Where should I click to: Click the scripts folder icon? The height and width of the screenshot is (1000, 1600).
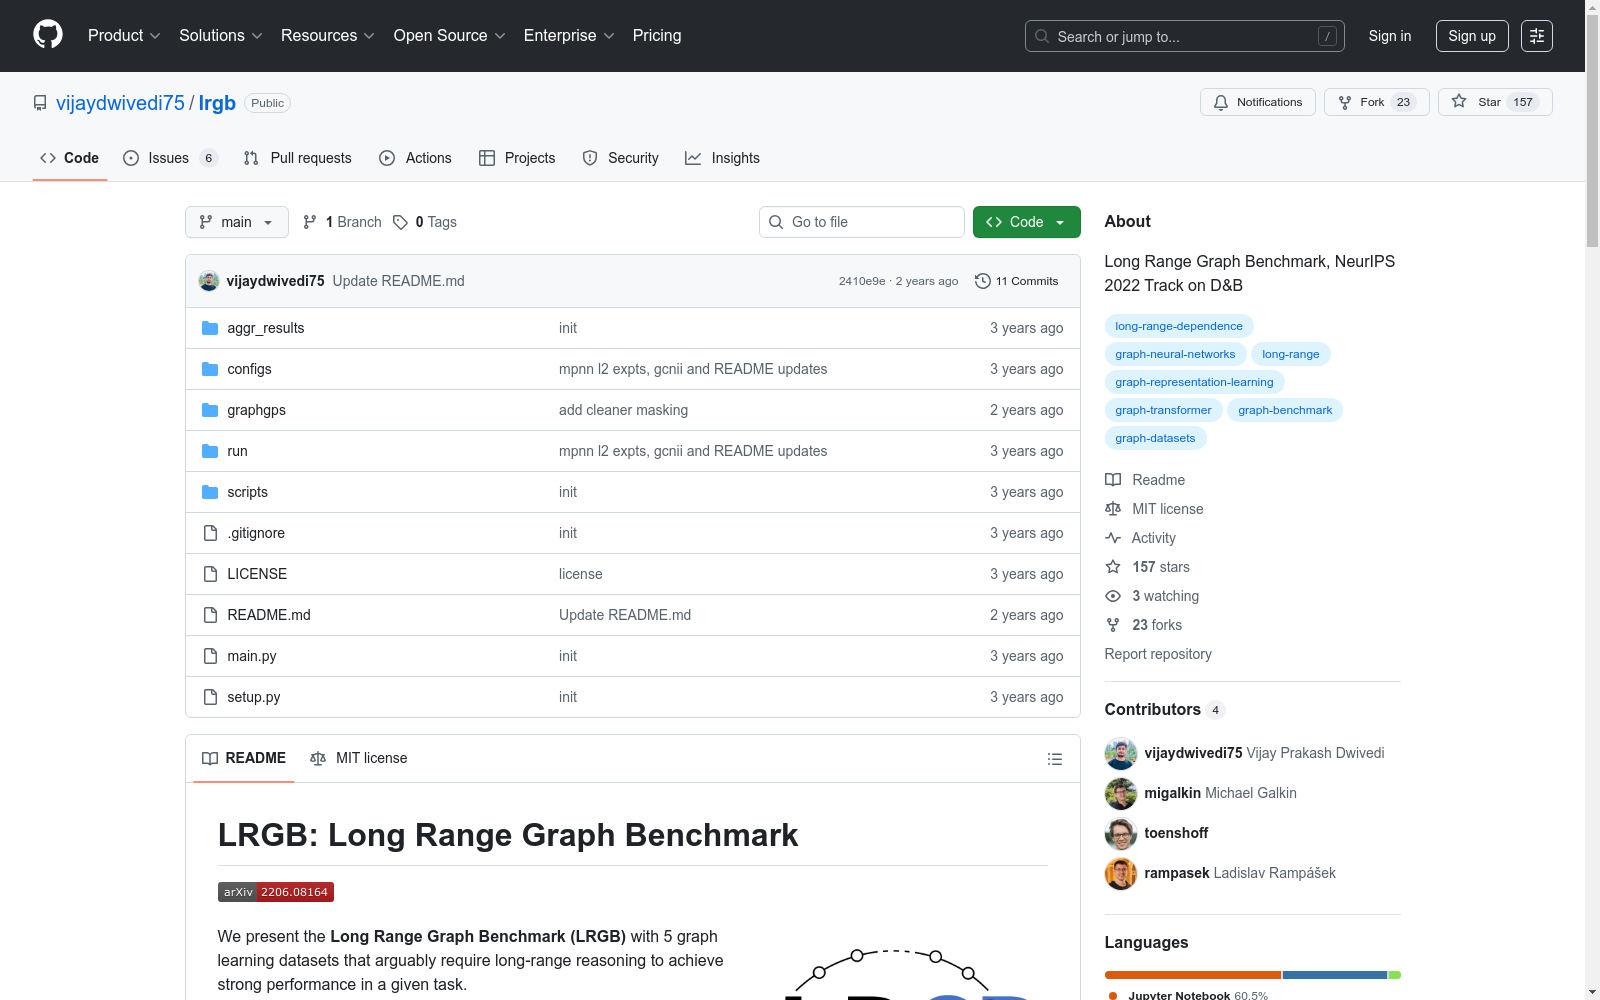point(210,492)
